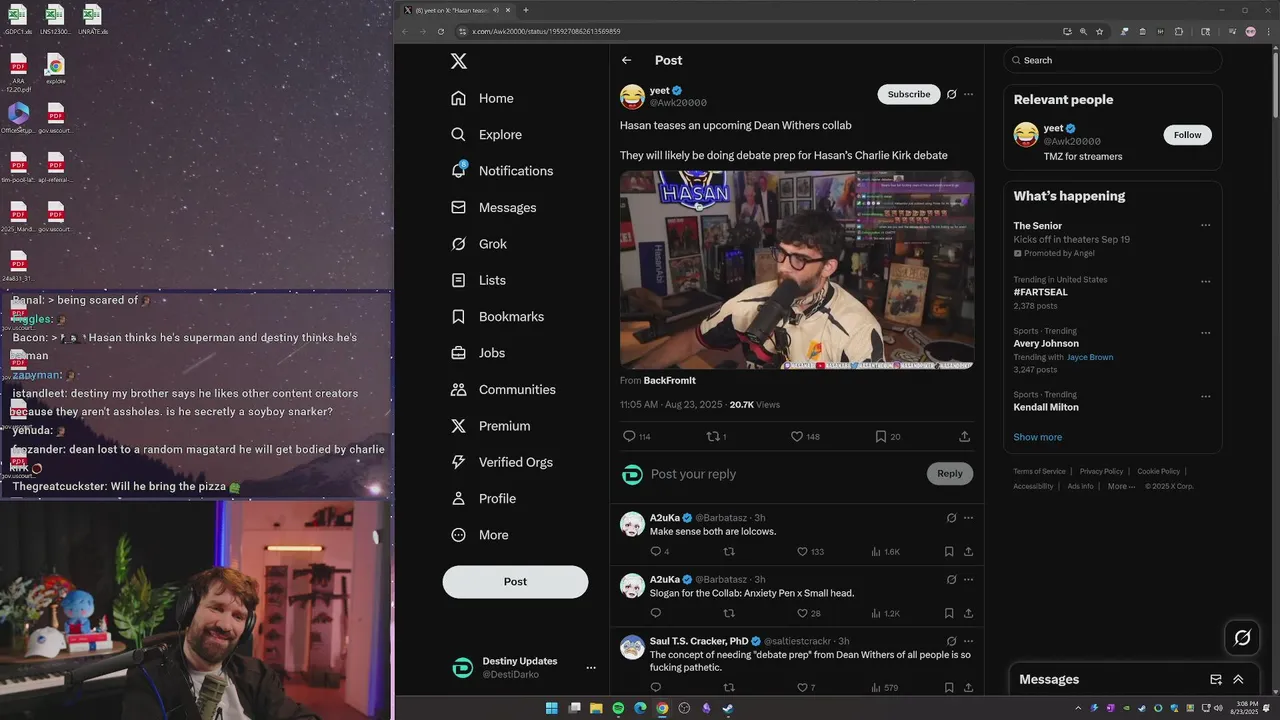Bookmark the 'Slogan for the Collab' reply

948,613
